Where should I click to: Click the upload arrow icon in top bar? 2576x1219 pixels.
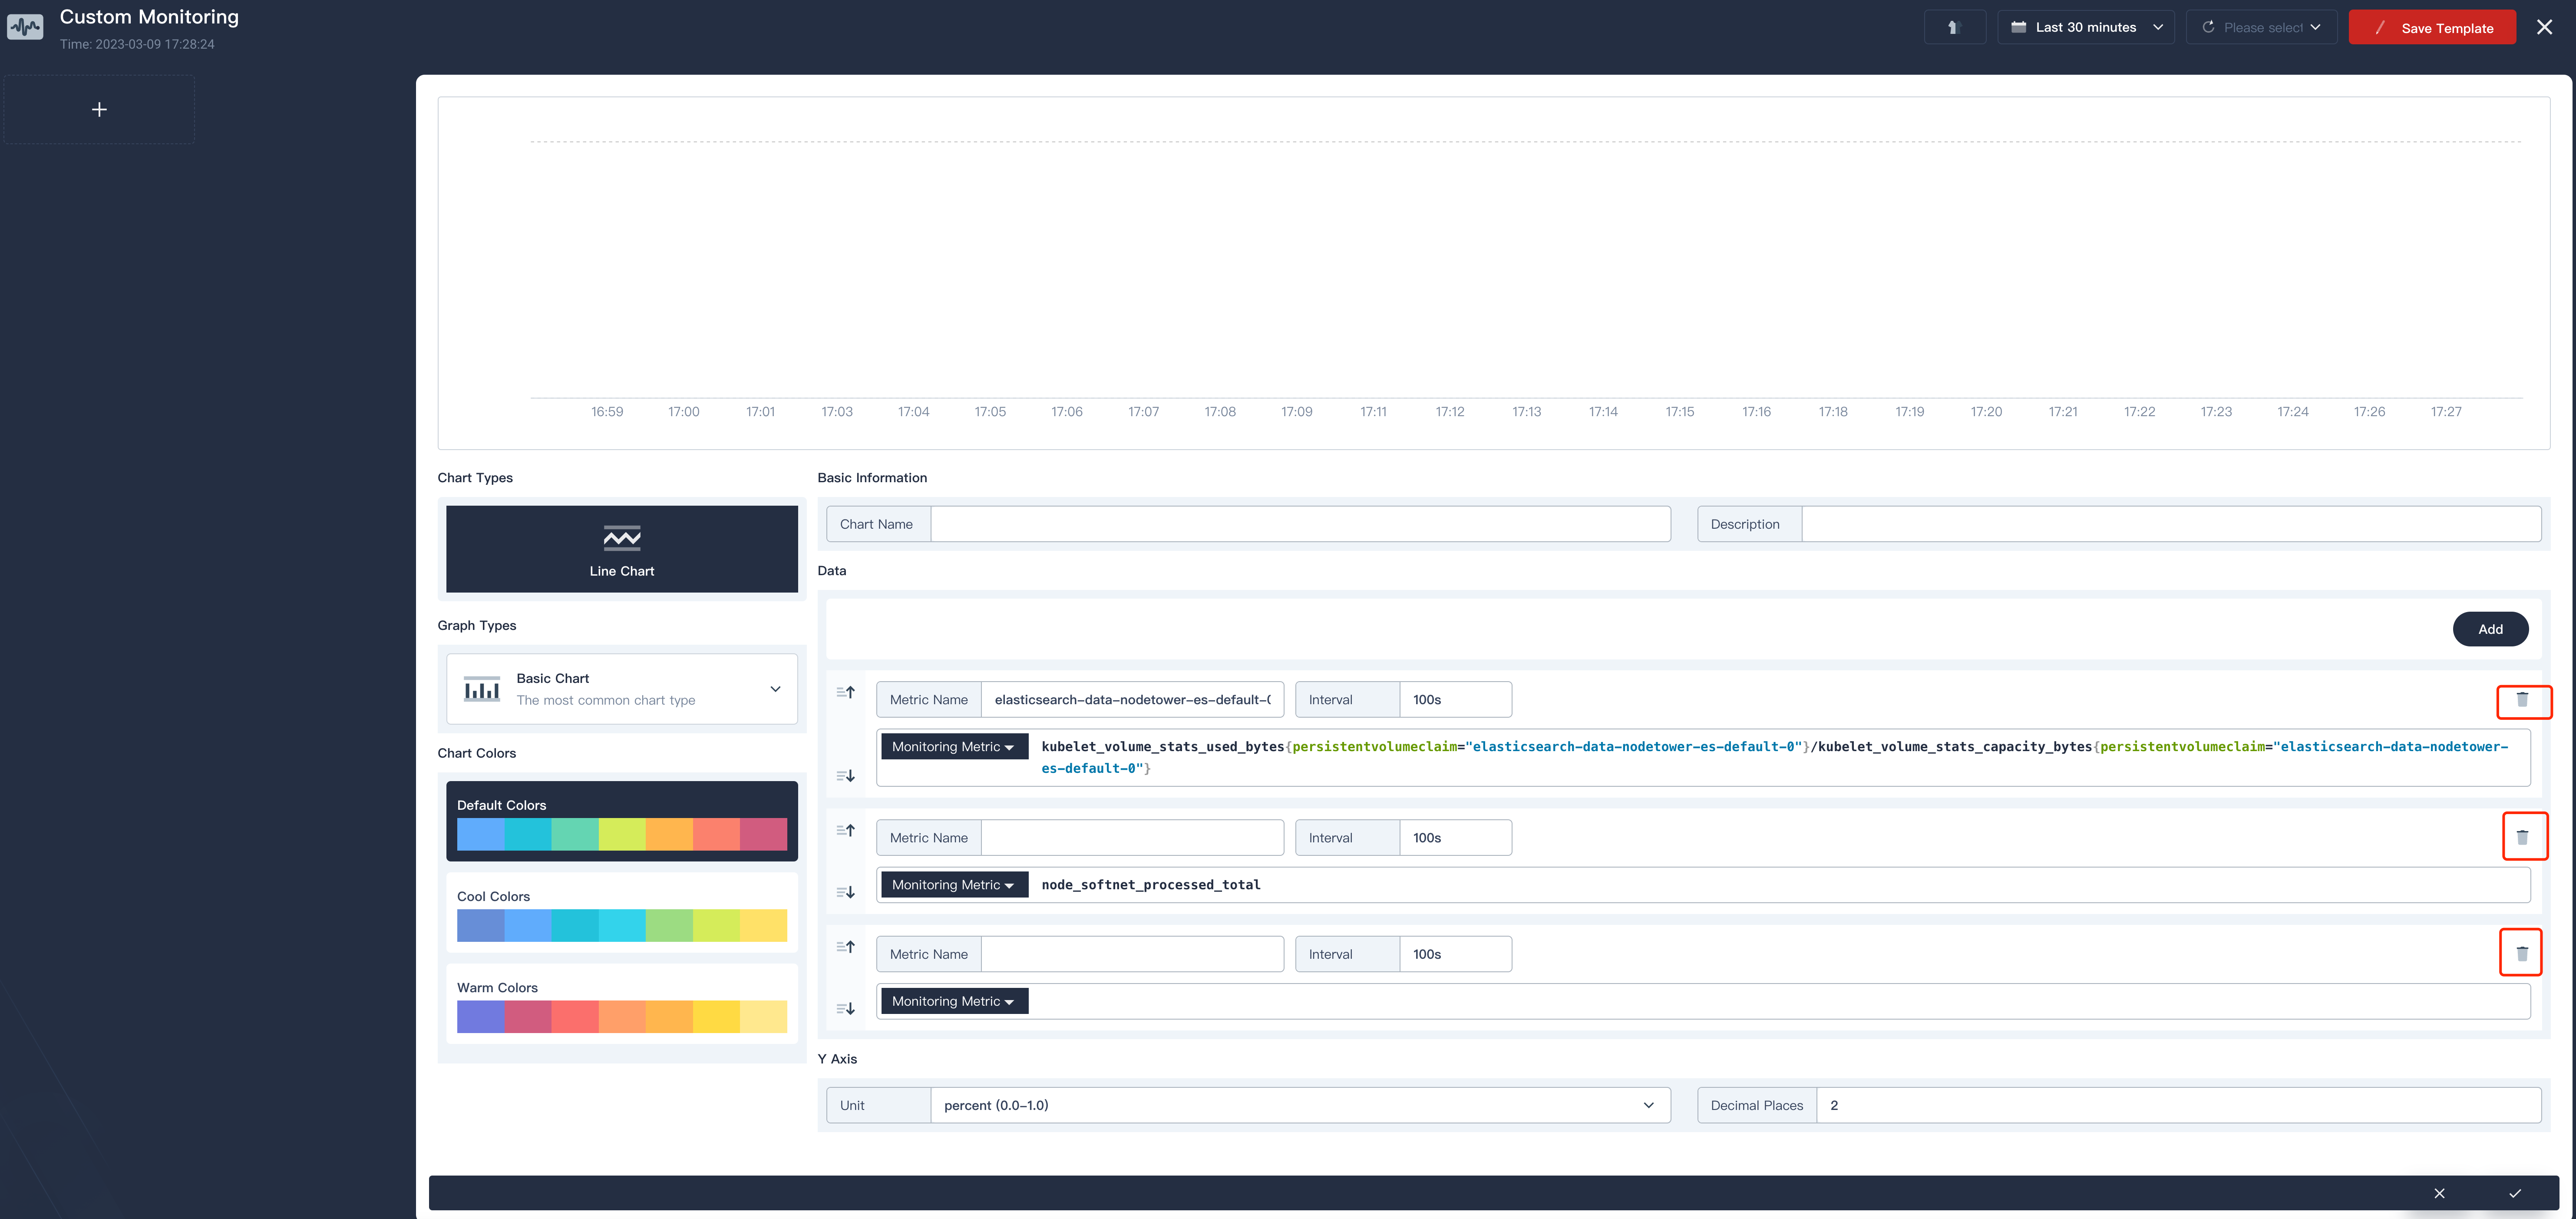(1954, 27)
